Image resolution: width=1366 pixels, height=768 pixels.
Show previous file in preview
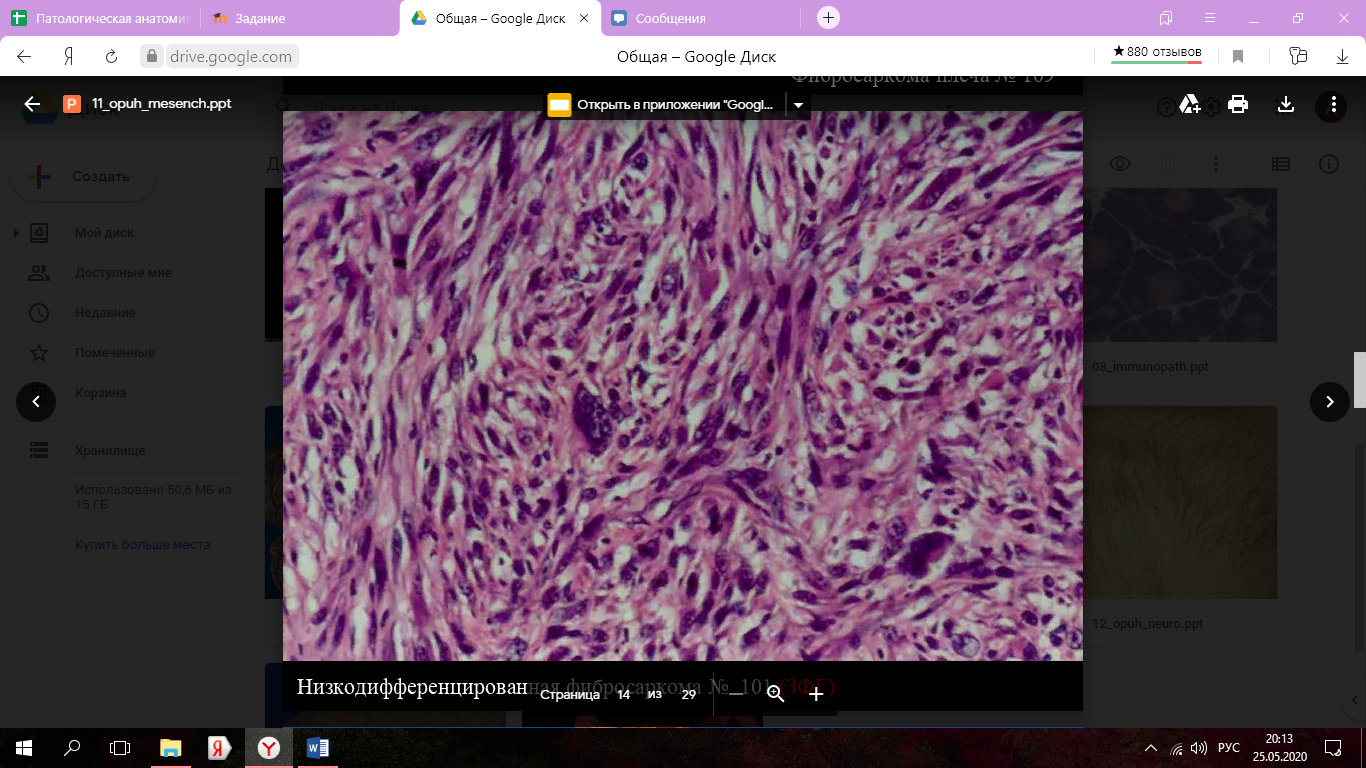click(36, 402)
